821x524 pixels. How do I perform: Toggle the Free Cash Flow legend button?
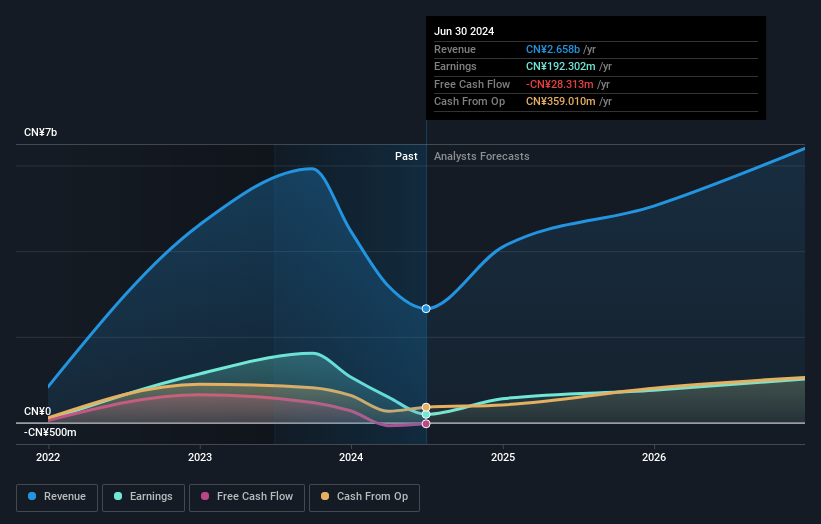tap(247, 497)
